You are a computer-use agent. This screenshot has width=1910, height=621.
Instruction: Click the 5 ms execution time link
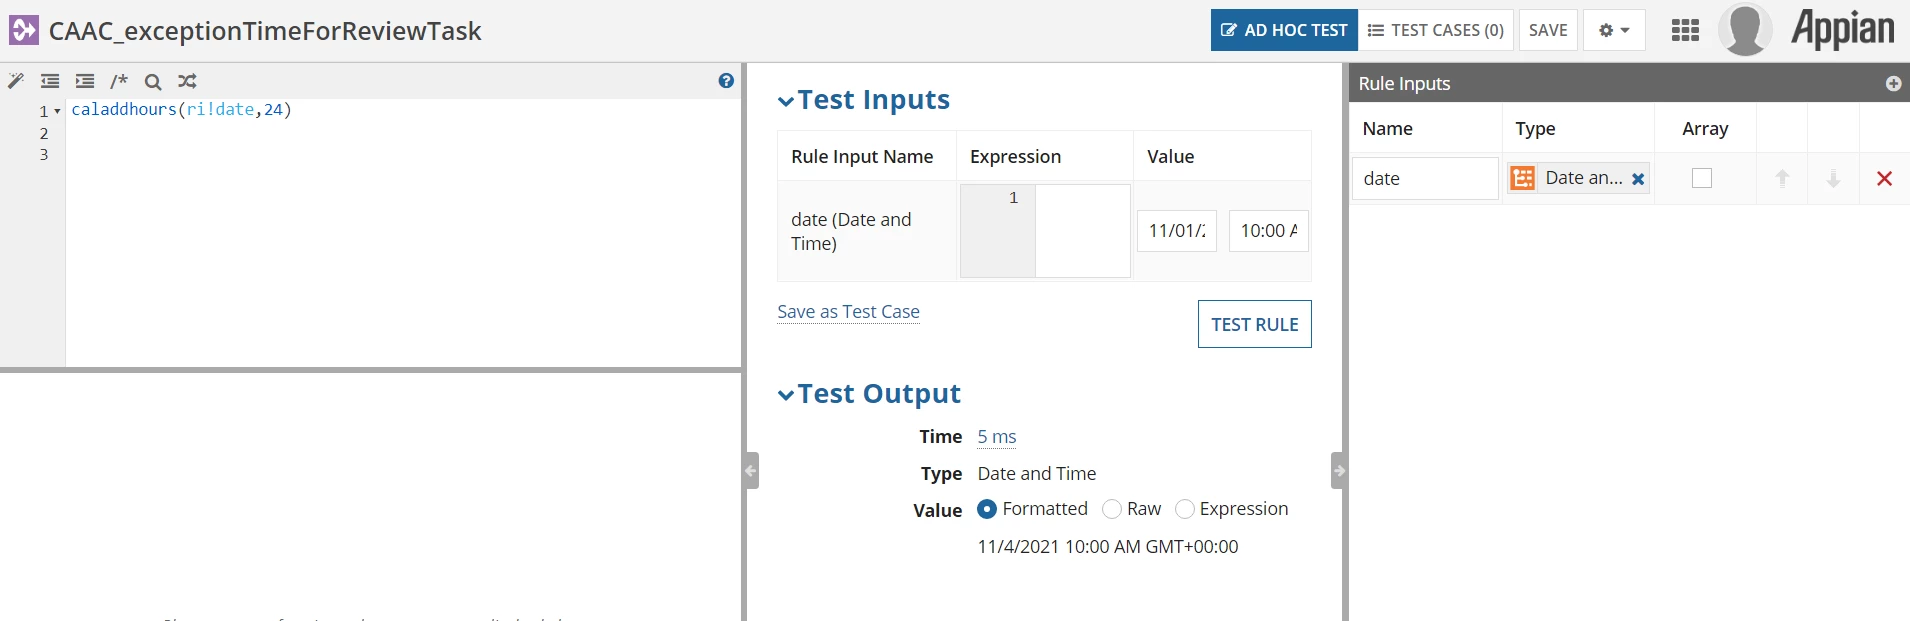[x=997, y=437]
